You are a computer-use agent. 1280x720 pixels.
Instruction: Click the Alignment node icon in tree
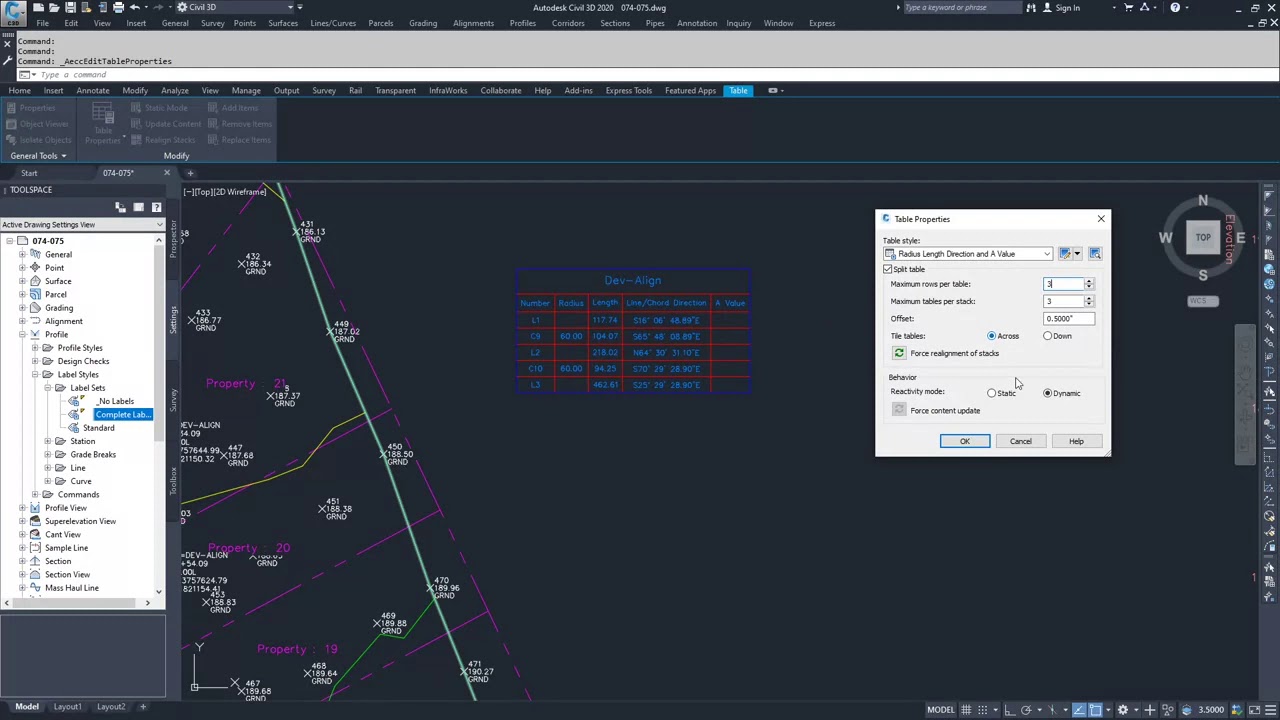point(35,321)
